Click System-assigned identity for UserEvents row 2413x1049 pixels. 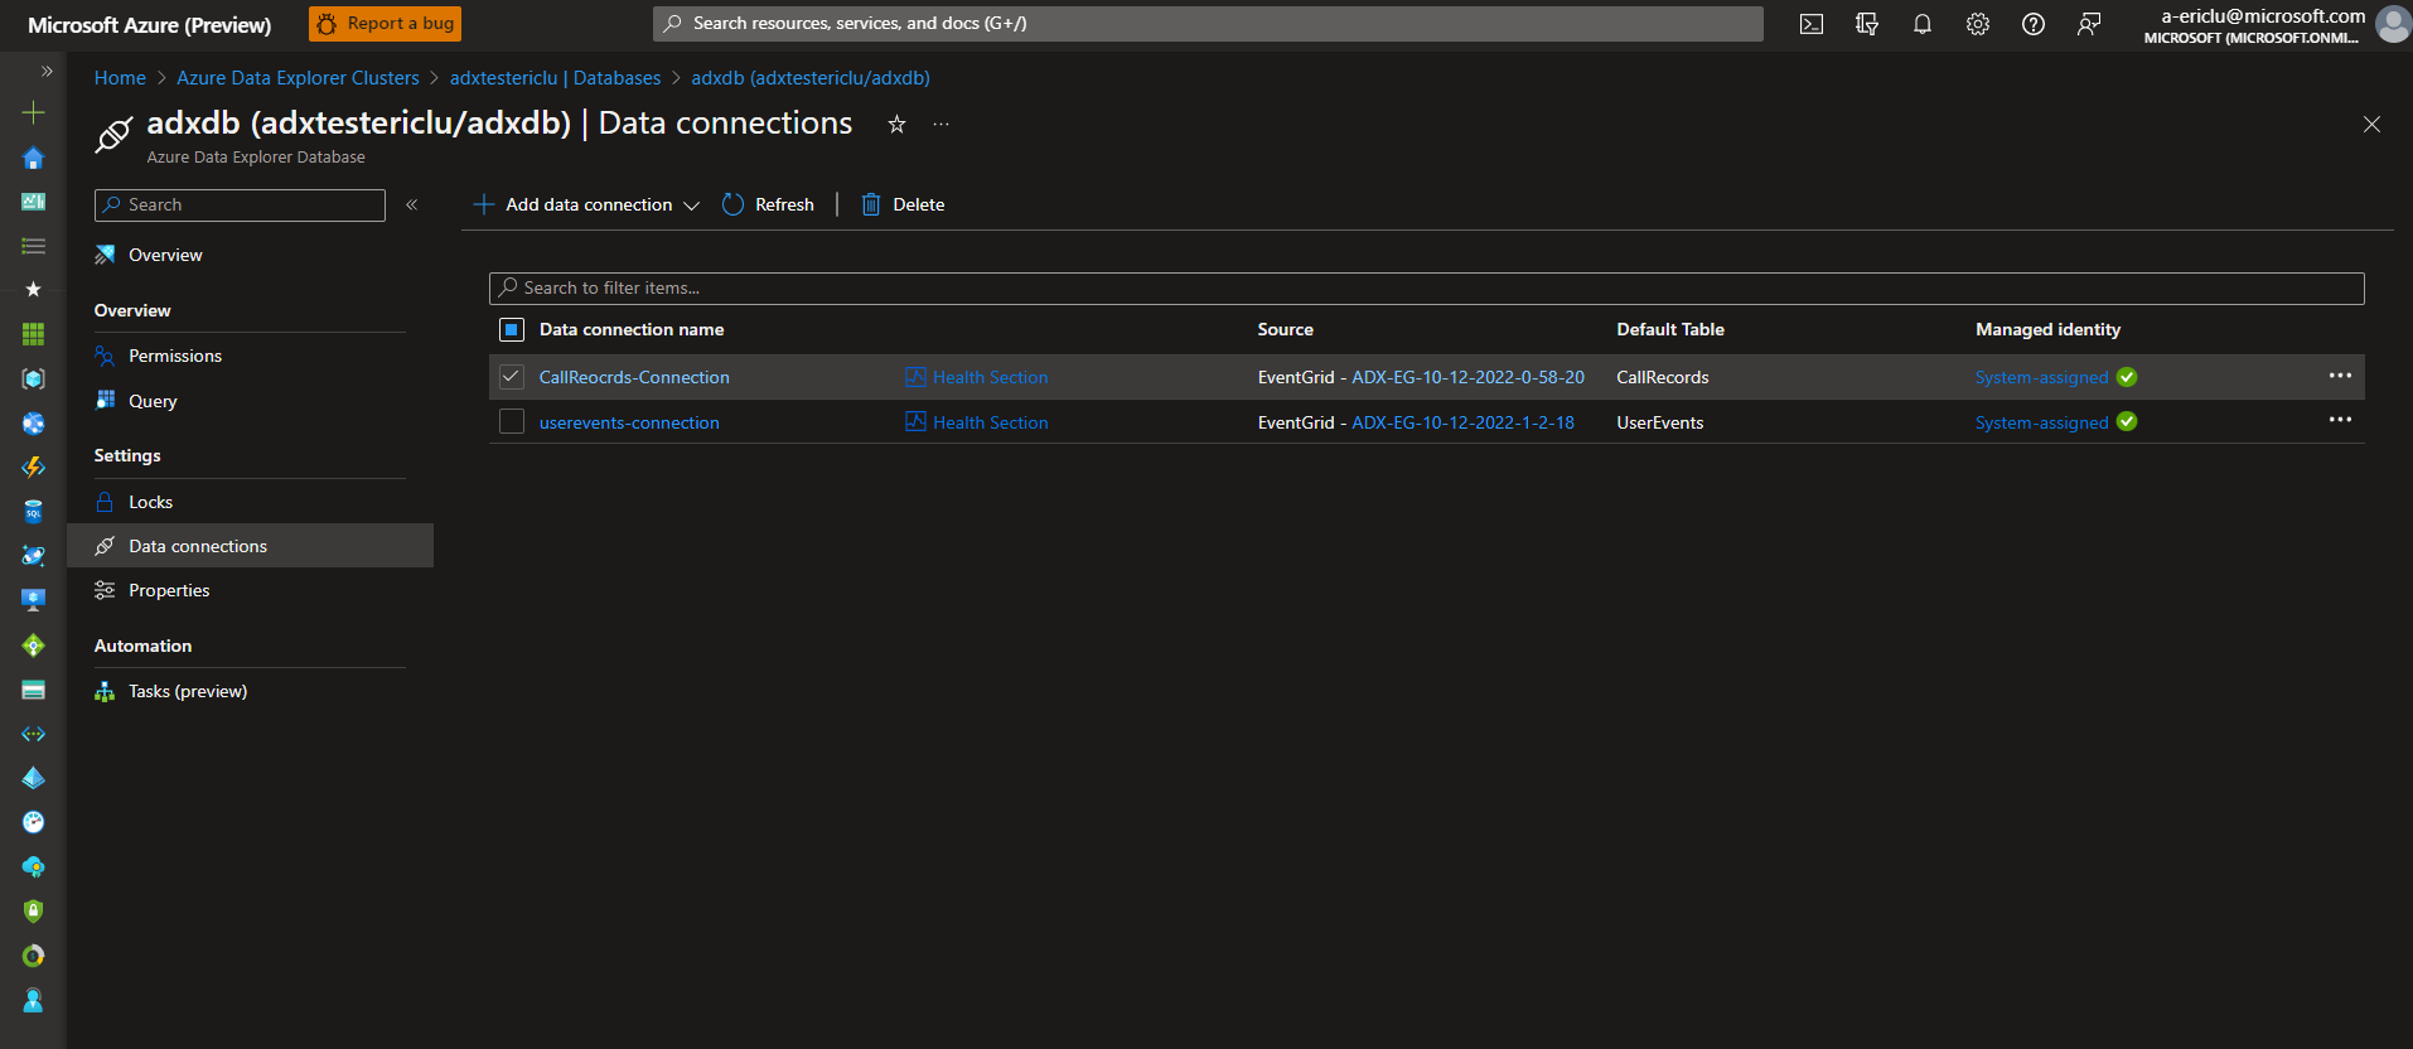[x=2041, y=422]
